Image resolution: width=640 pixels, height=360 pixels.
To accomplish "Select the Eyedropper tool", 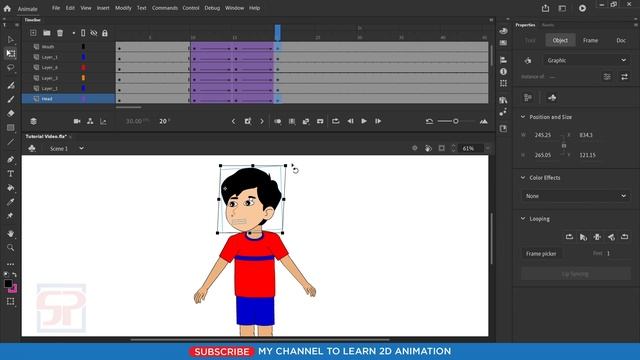I will coord(11,202).
